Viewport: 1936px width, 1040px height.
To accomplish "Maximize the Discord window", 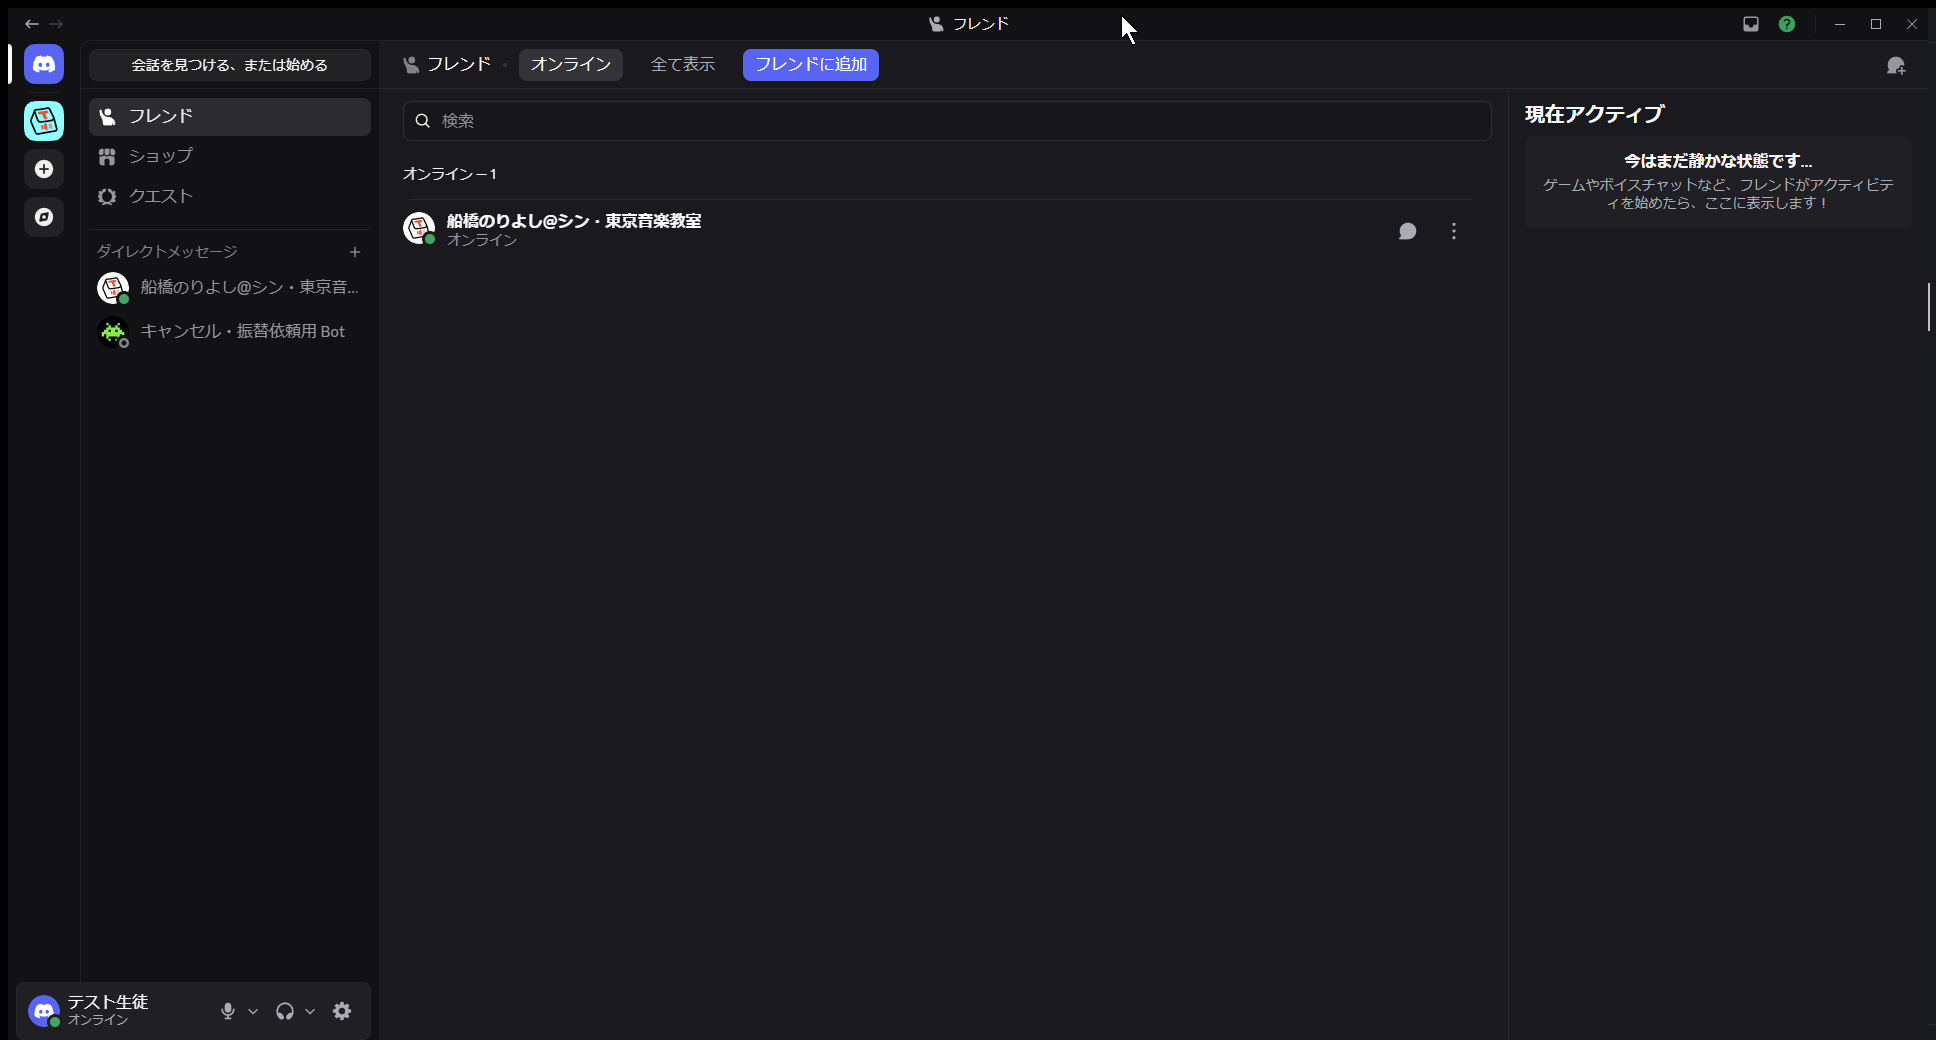I will click(x=1876, y=24).
